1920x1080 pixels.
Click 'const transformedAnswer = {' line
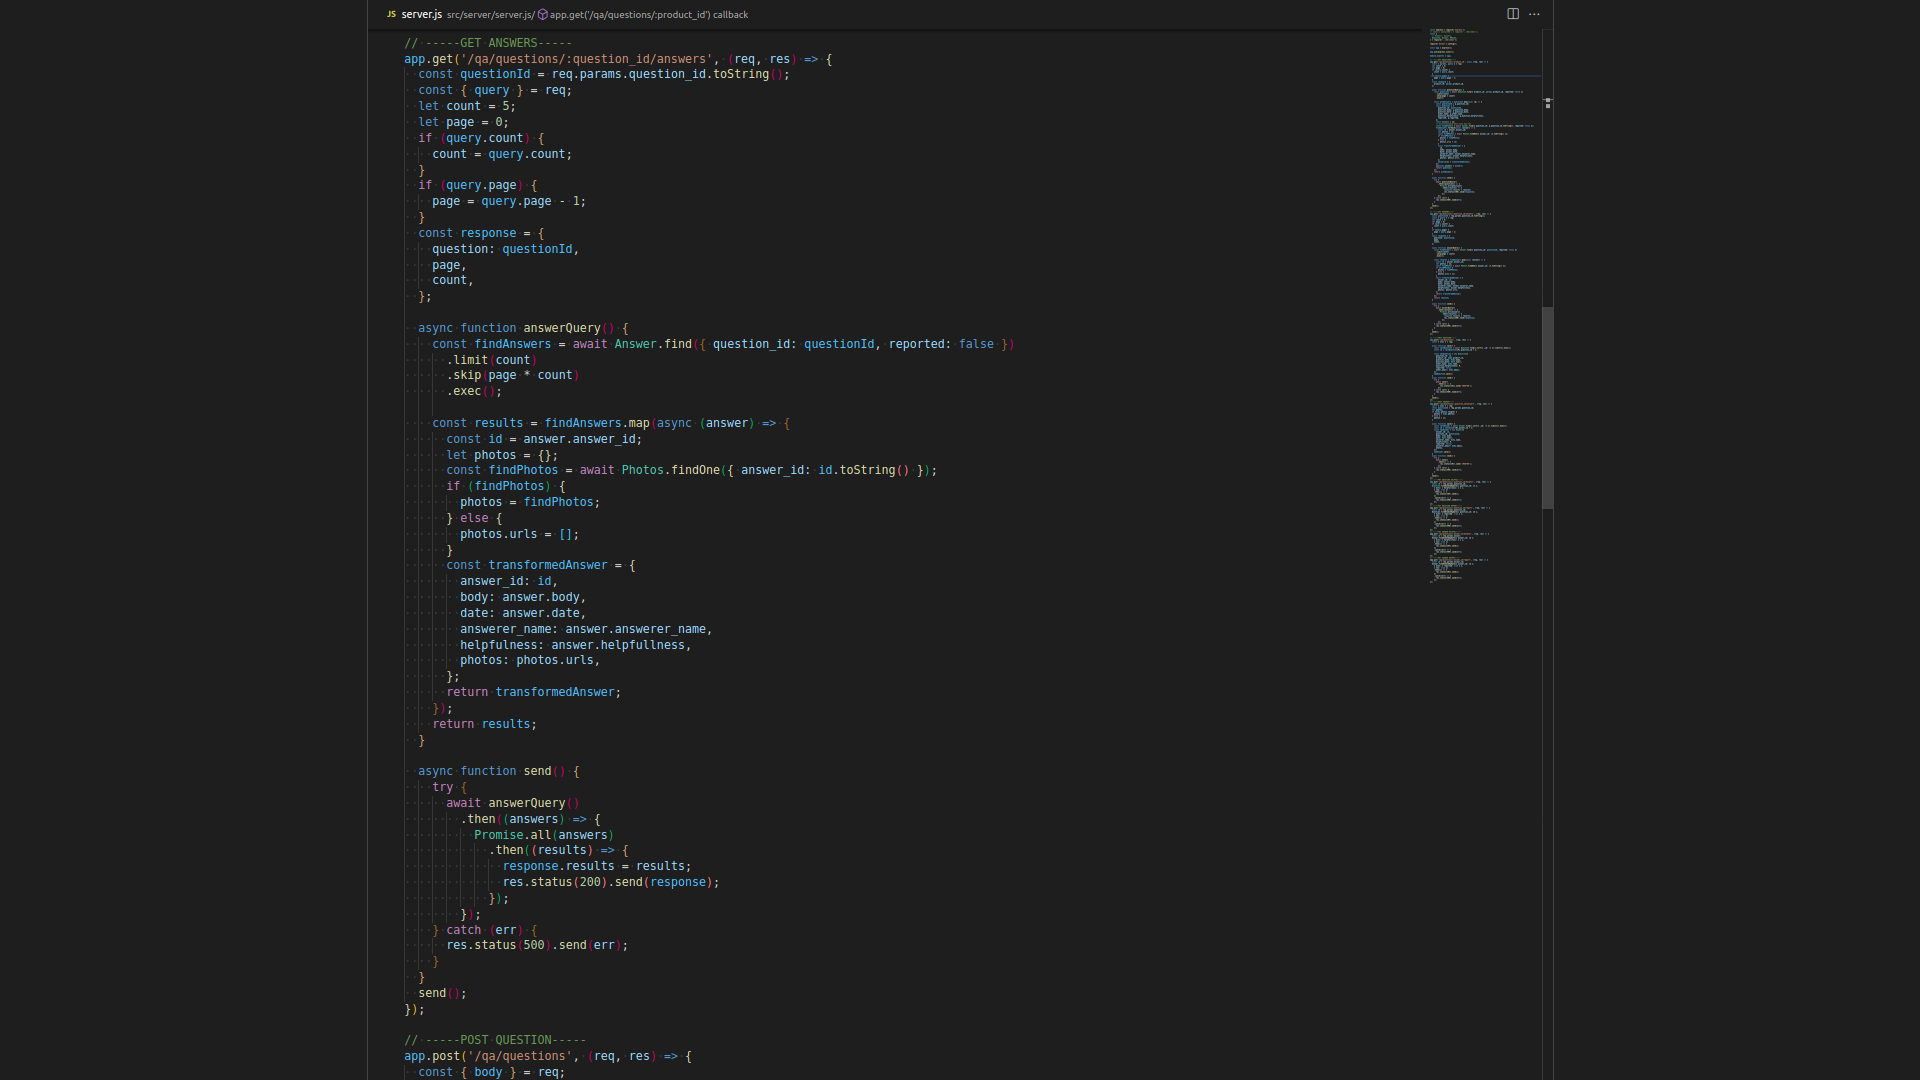[541, 565]
